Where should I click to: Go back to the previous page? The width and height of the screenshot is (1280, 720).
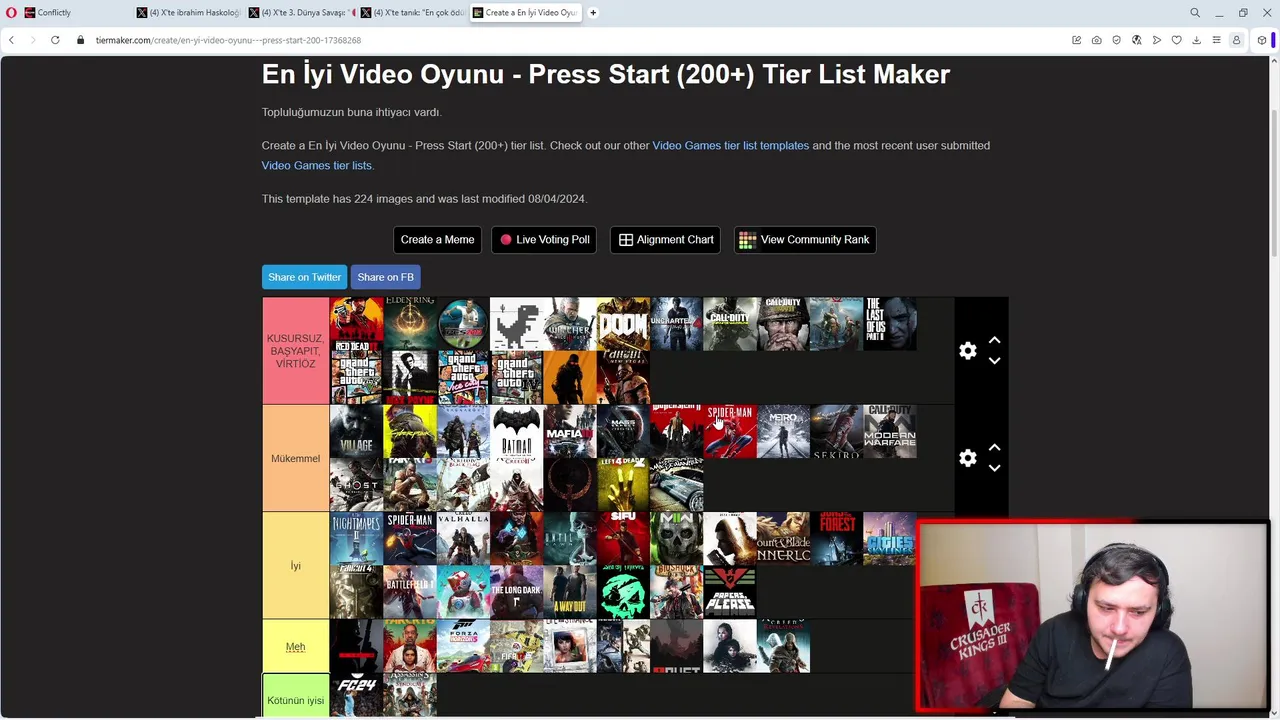(11, 40)
